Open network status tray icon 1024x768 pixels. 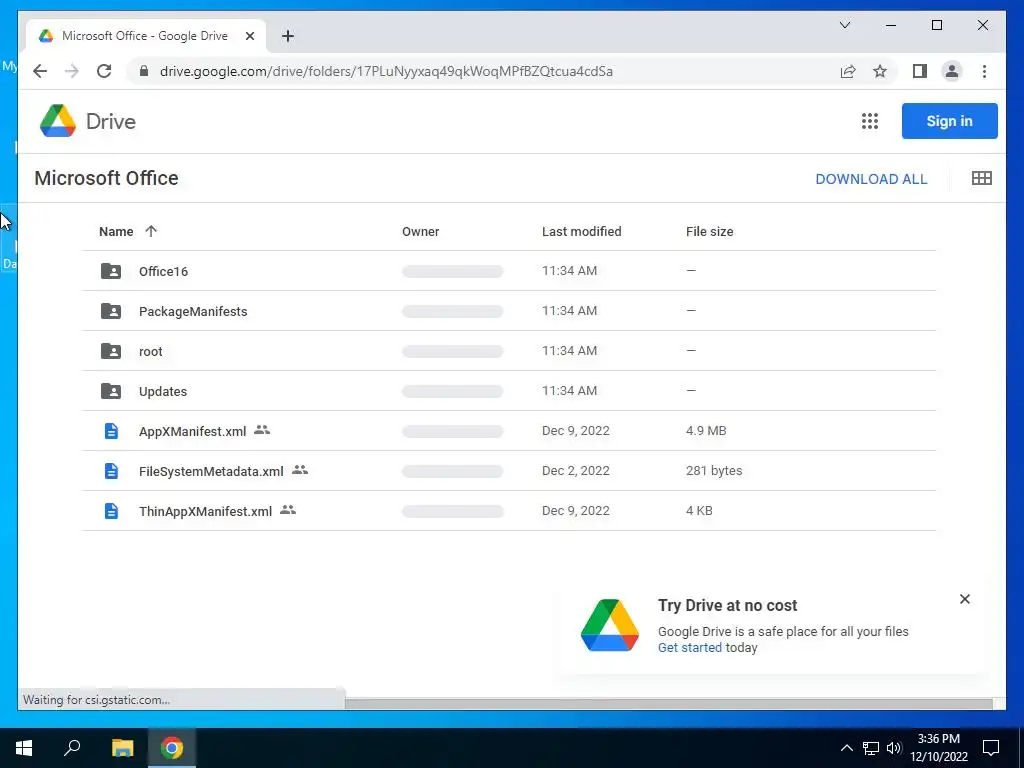(x=871, y=748)
